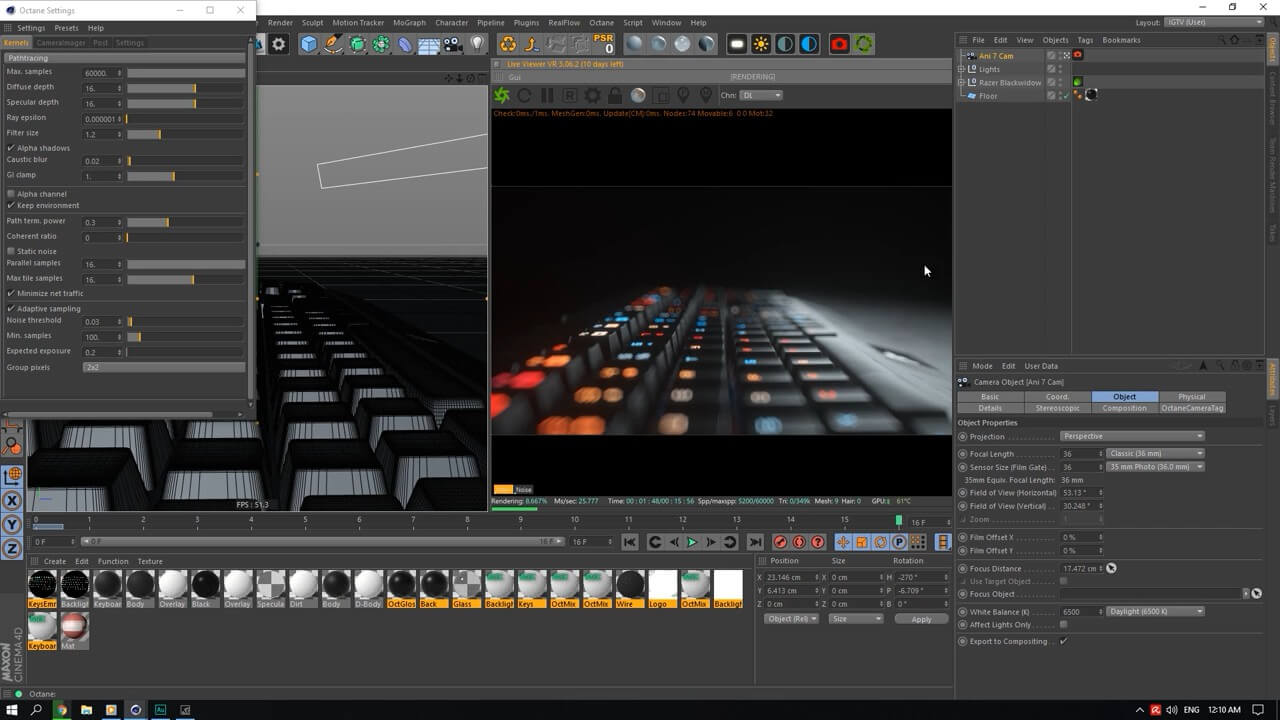Screen dimensions: 1280x720
Task: Select the Light object icon in toolbar
Action: pos(477,44)
